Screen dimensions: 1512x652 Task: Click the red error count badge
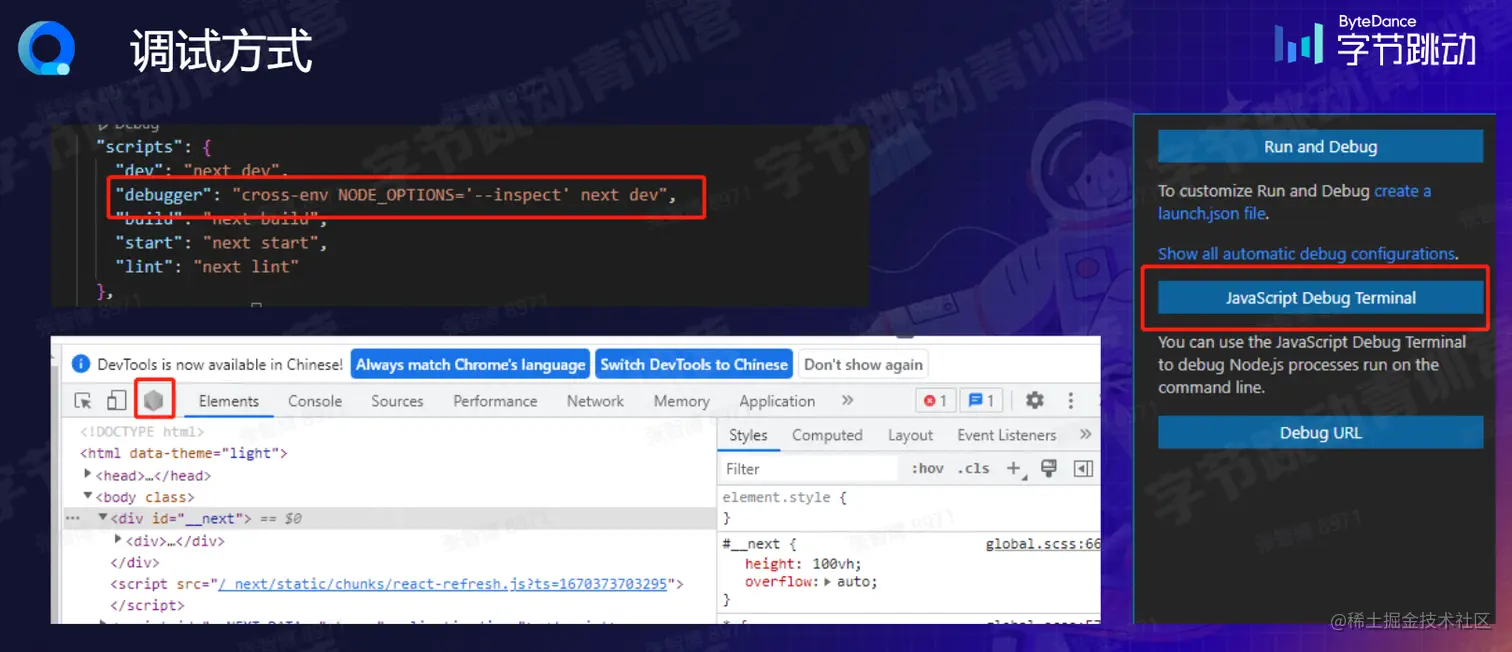point(935,400)
